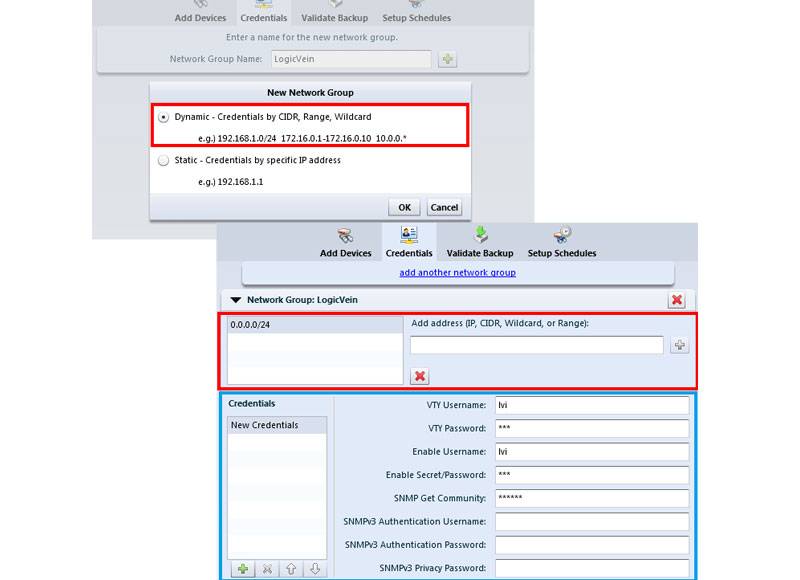The image size is (800, 580).
Task: Click the VTY Username field
Action: 591,405
